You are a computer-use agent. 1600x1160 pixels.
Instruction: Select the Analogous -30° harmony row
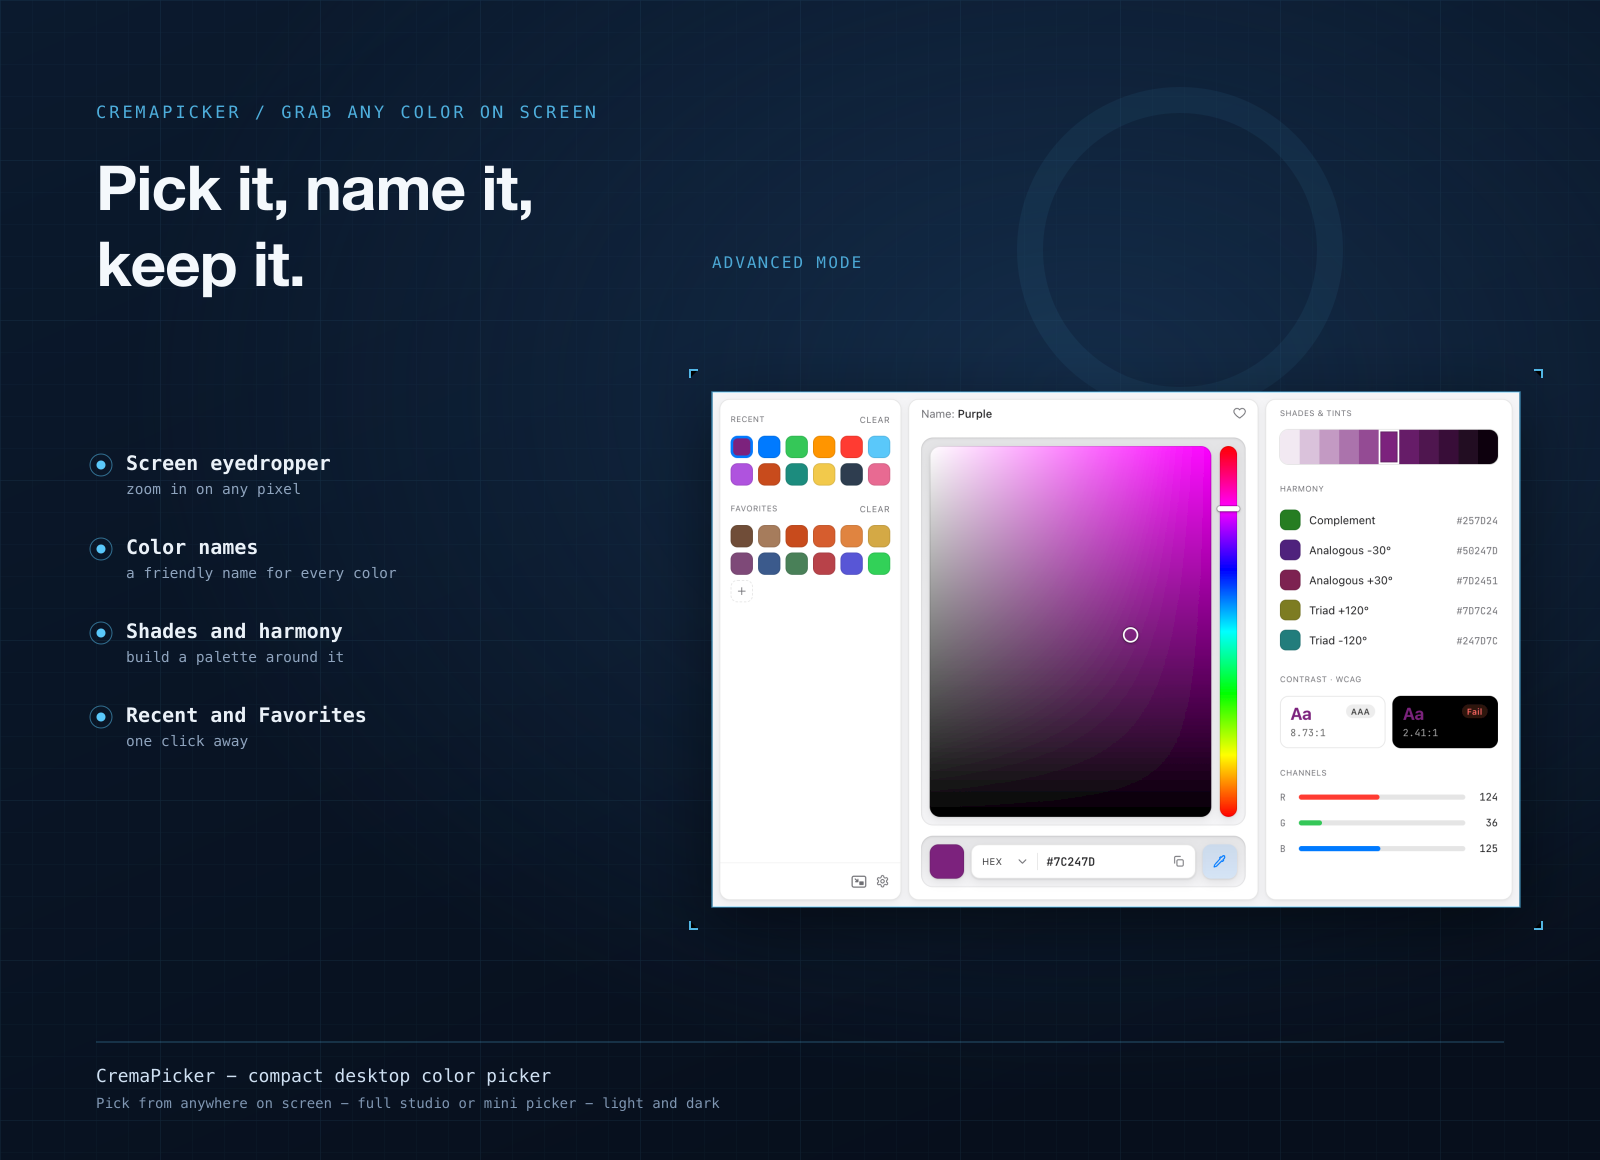pos(1389,550)
